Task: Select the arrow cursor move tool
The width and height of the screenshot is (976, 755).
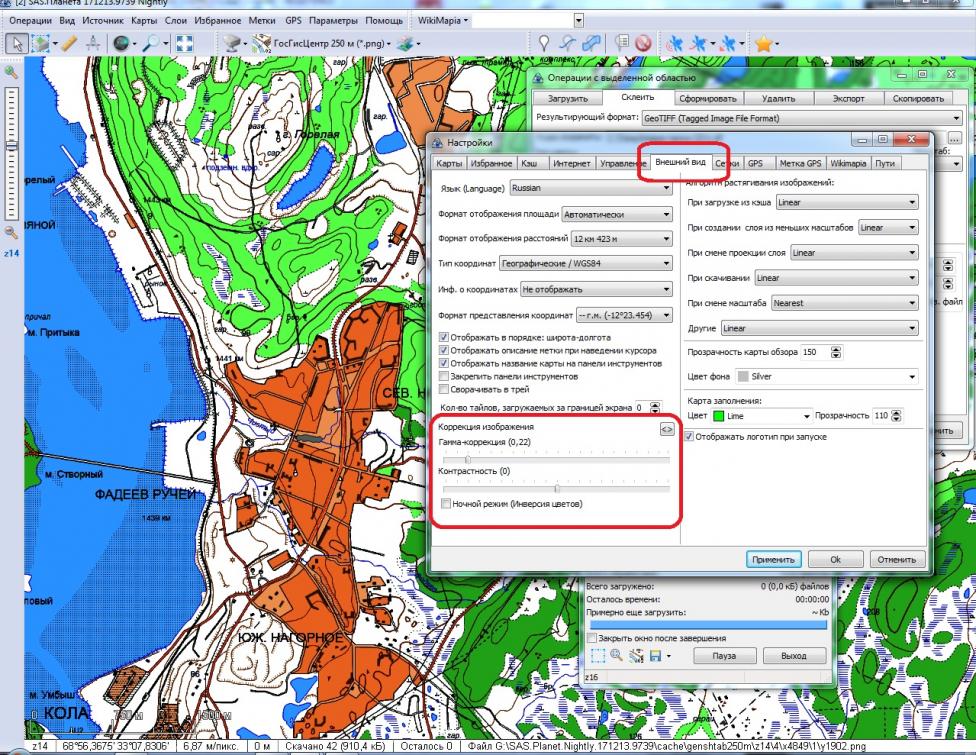Action: 18,43
